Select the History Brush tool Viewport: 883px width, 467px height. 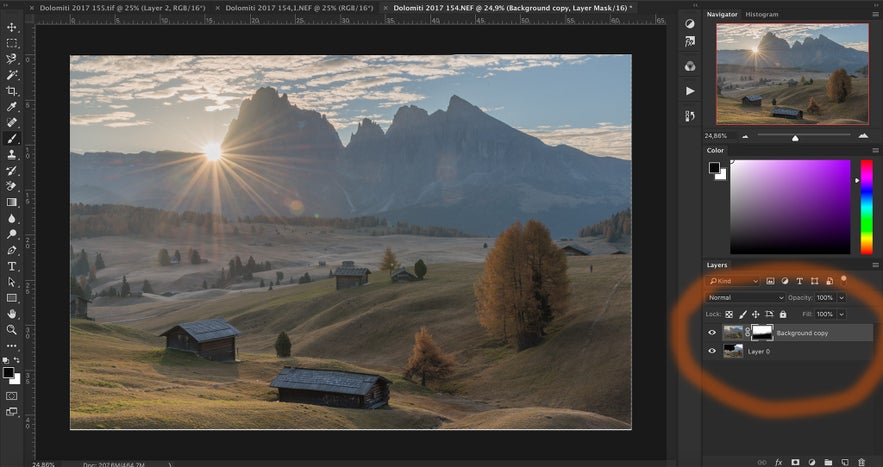[x=11, y=170]
